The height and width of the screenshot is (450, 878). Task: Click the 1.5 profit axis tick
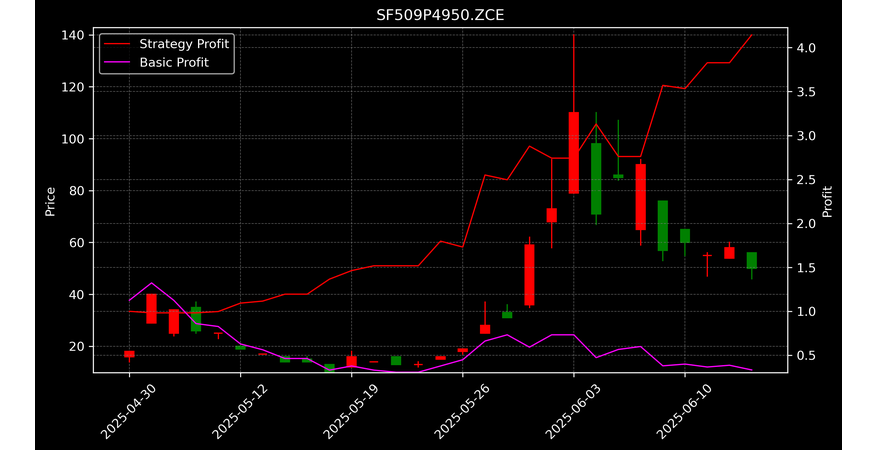click(806, 268)
